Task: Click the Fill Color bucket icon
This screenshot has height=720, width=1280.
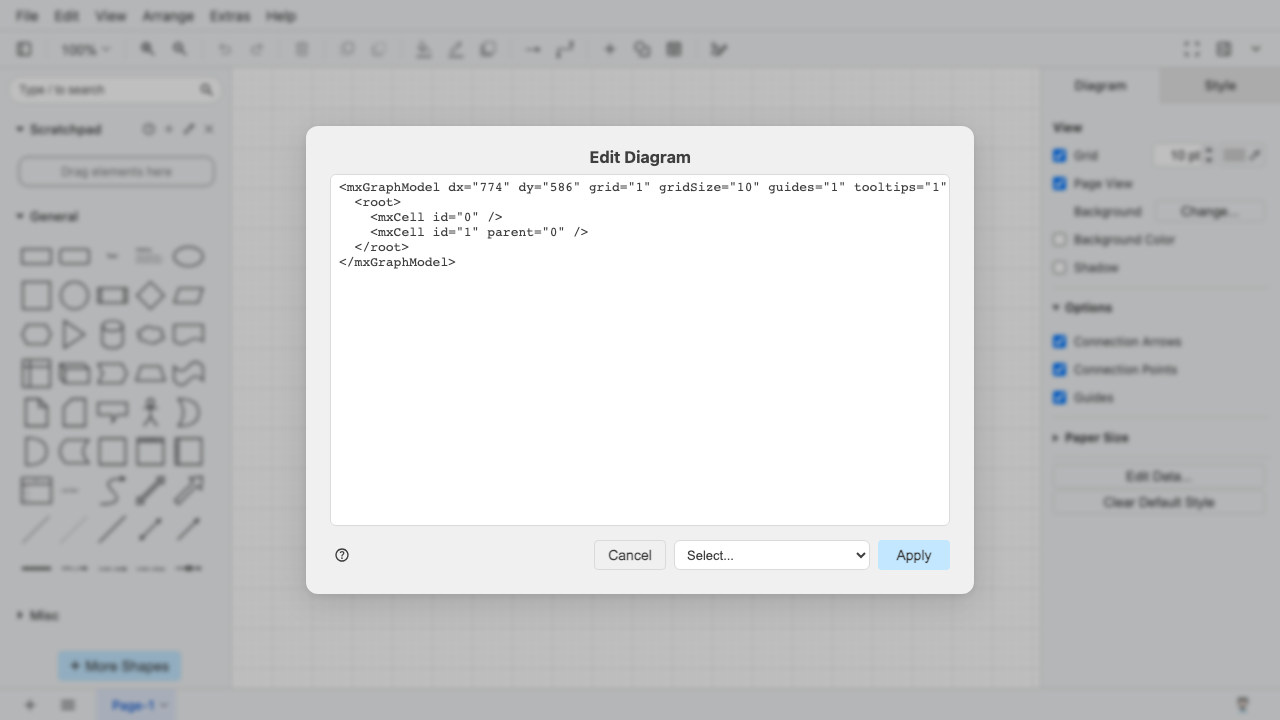Action: click(424, 49)
